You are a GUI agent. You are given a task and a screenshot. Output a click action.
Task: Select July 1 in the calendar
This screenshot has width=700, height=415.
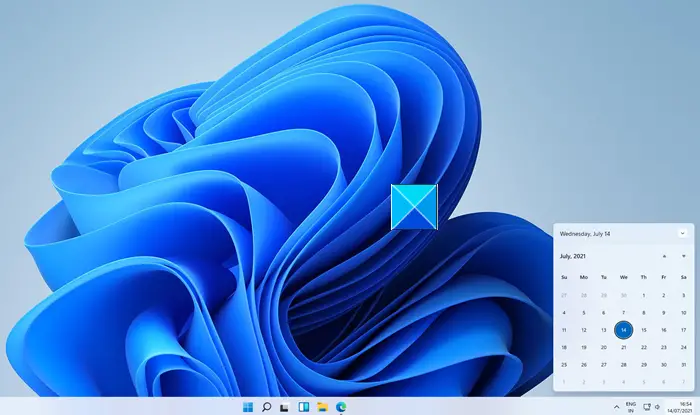(x=644, y=295)
